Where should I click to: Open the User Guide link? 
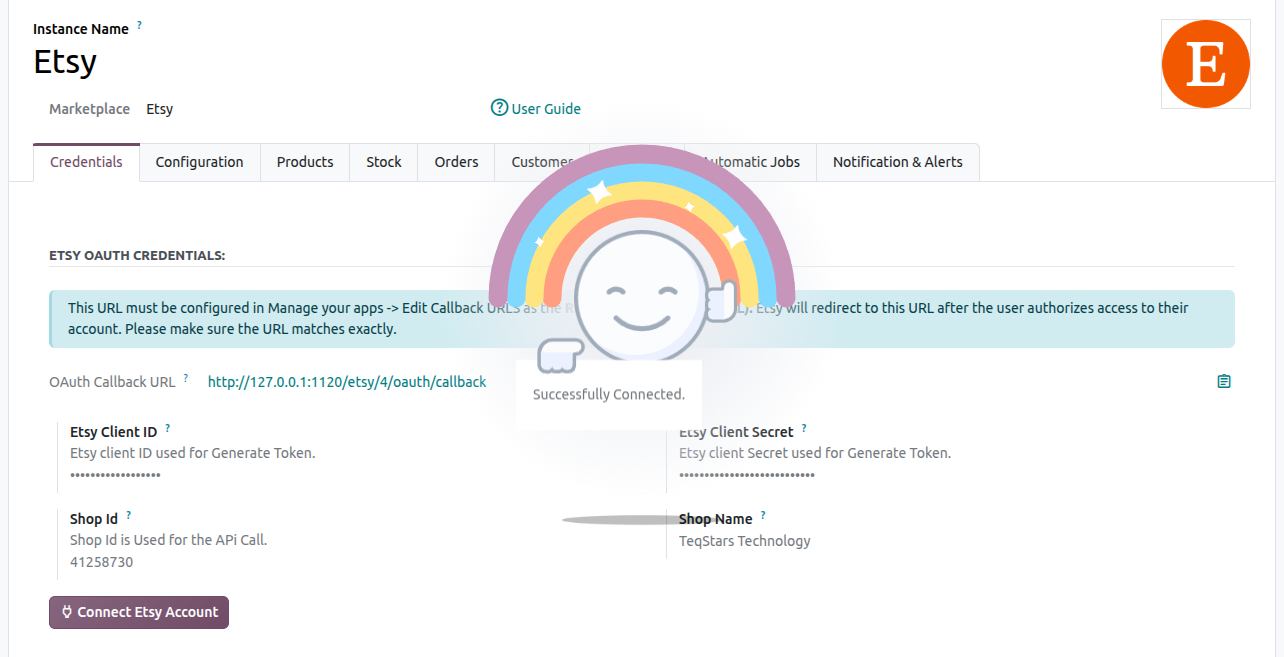[x=546, y=109]
